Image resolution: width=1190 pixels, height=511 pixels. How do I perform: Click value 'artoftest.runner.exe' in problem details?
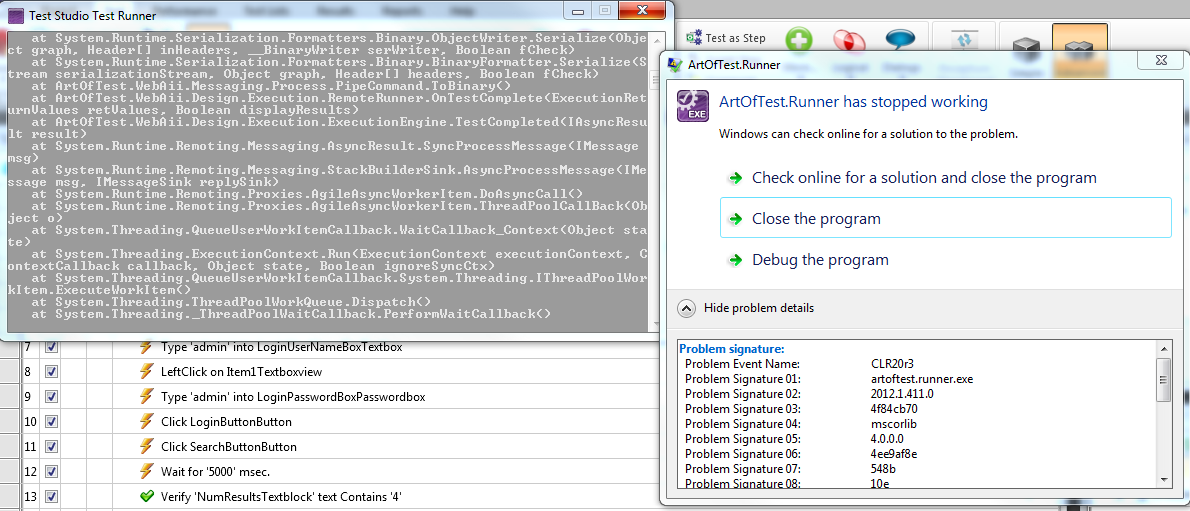[x=921, y=379]
